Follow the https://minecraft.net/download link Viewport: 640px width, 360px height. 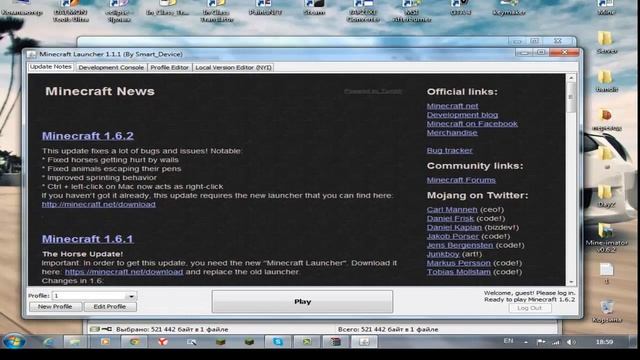(x=124, y=272)
